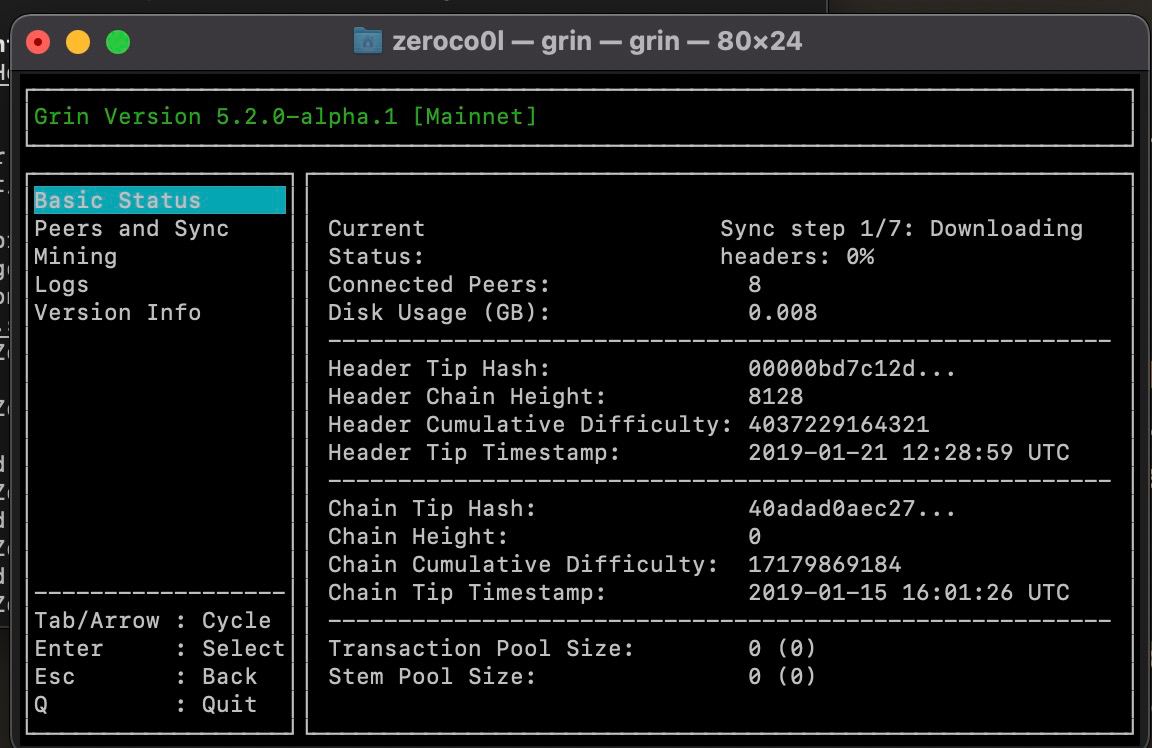Click the Header Chain Height label
Image resolution: width=1152 pixels, height=748 pixels.
pyautogui.click(x=467, y=396)
